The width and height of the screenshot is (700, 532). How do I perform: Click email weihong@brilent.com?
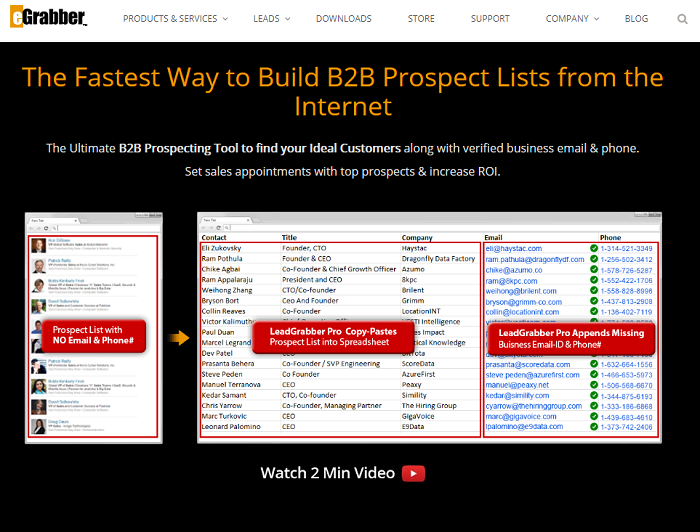pyautogui.click(x=521, y=291)
